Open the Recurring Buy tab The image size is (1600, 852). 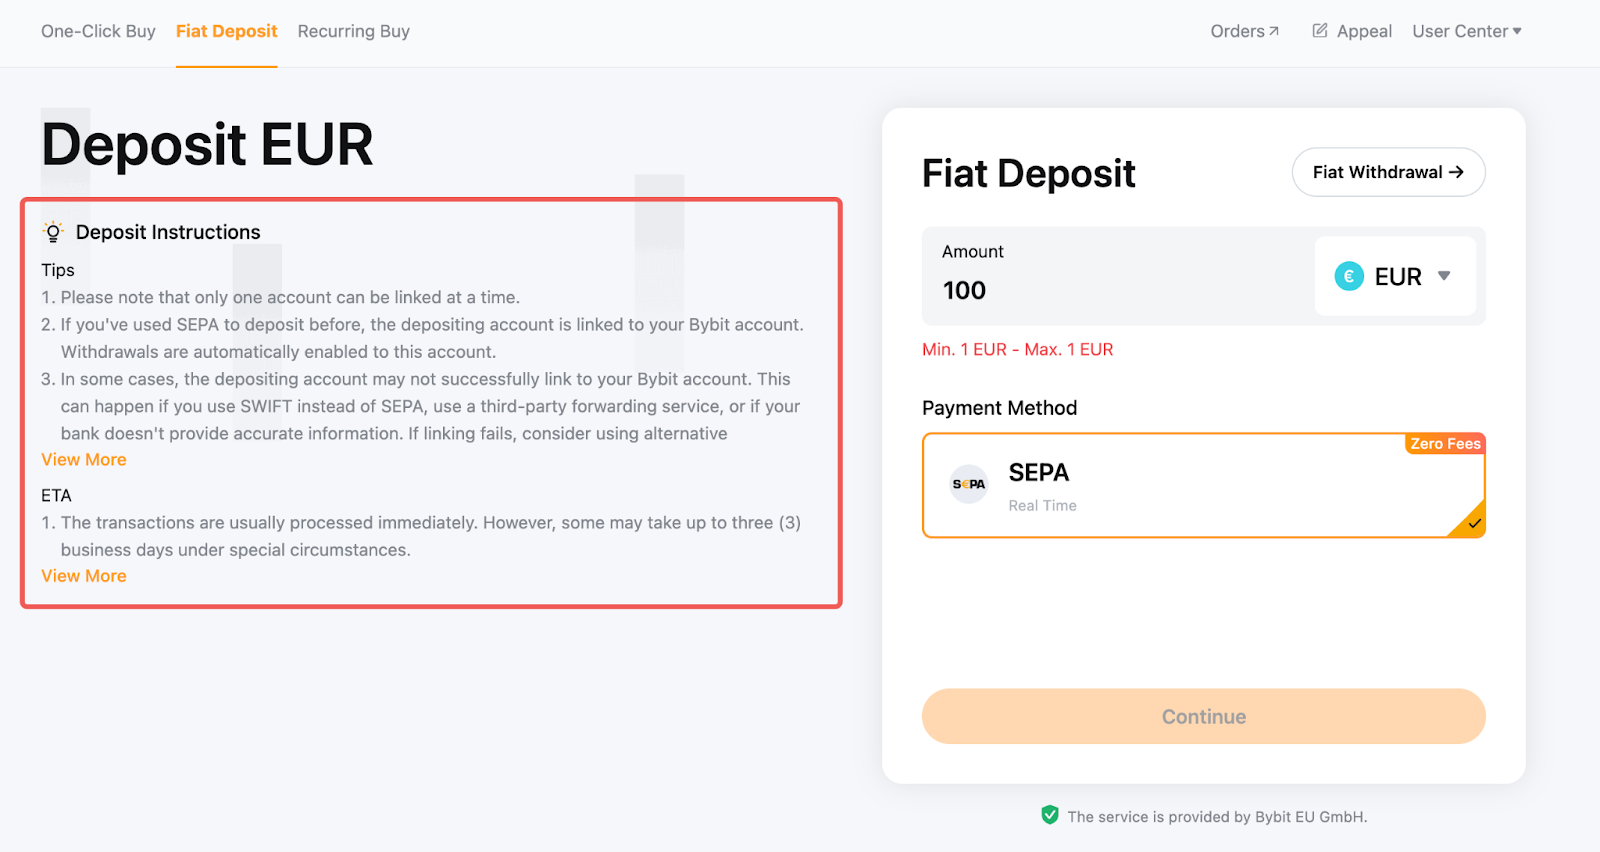tap(353, 31)
